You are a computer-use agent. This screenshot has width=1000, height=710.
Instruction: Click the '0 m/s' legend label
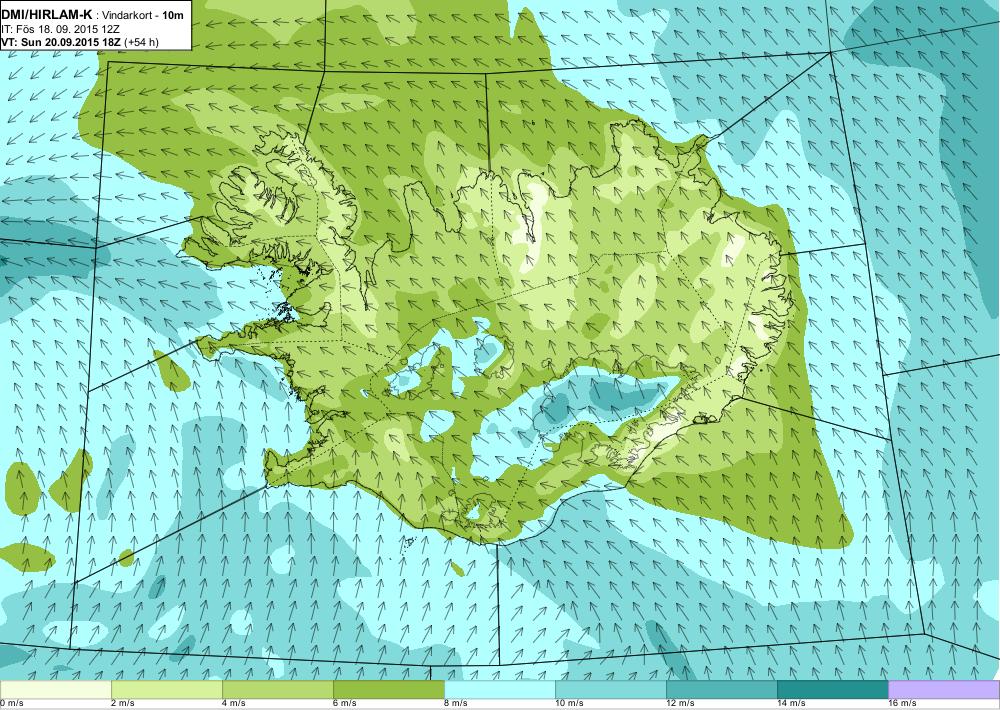tap(12, 704)
